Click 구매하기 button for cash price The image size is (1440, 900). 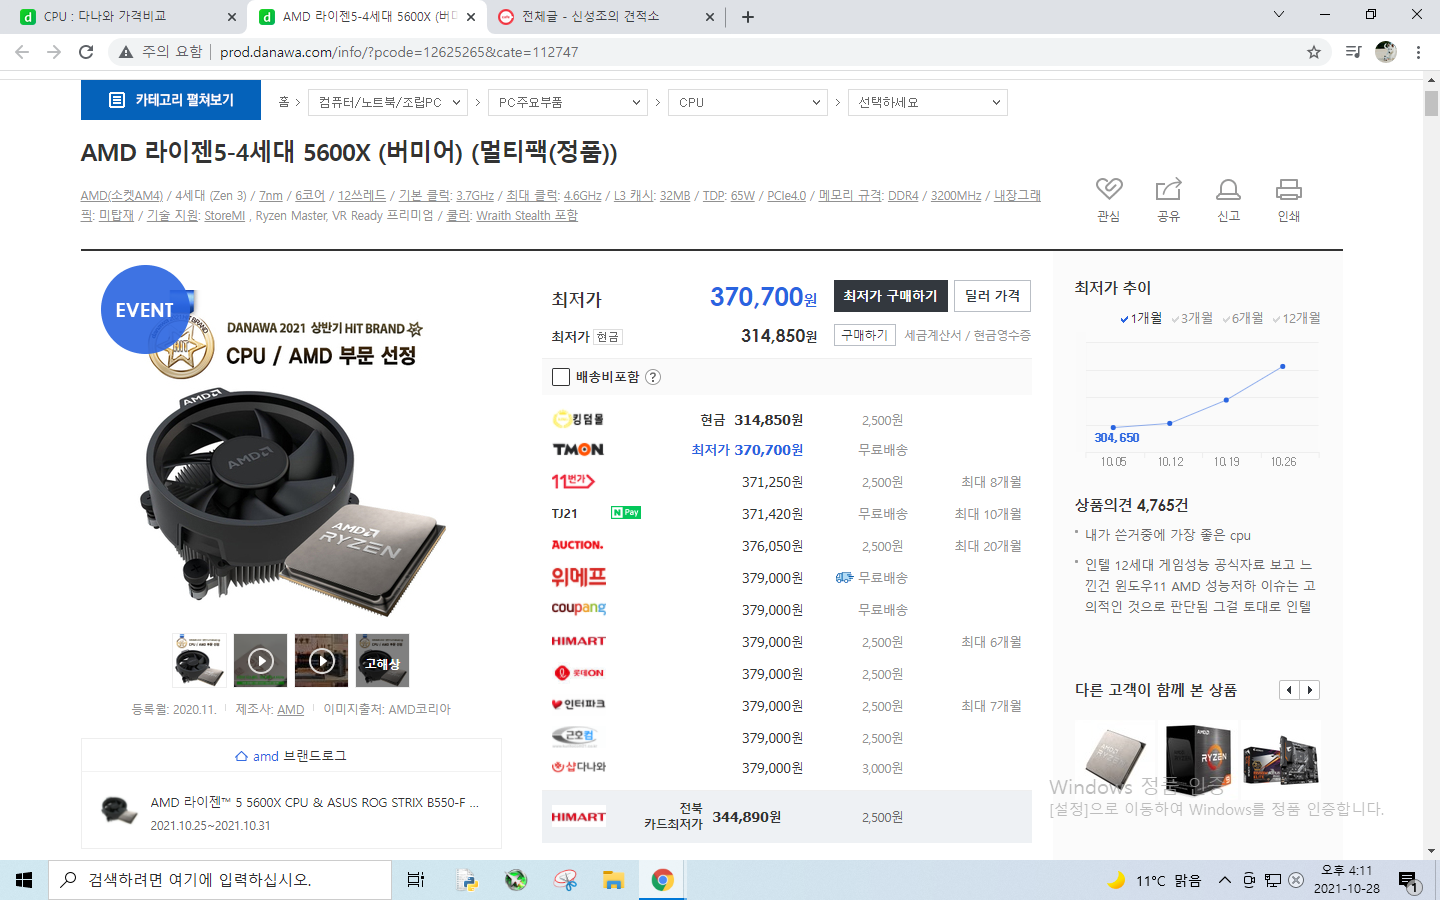[864, 335]
